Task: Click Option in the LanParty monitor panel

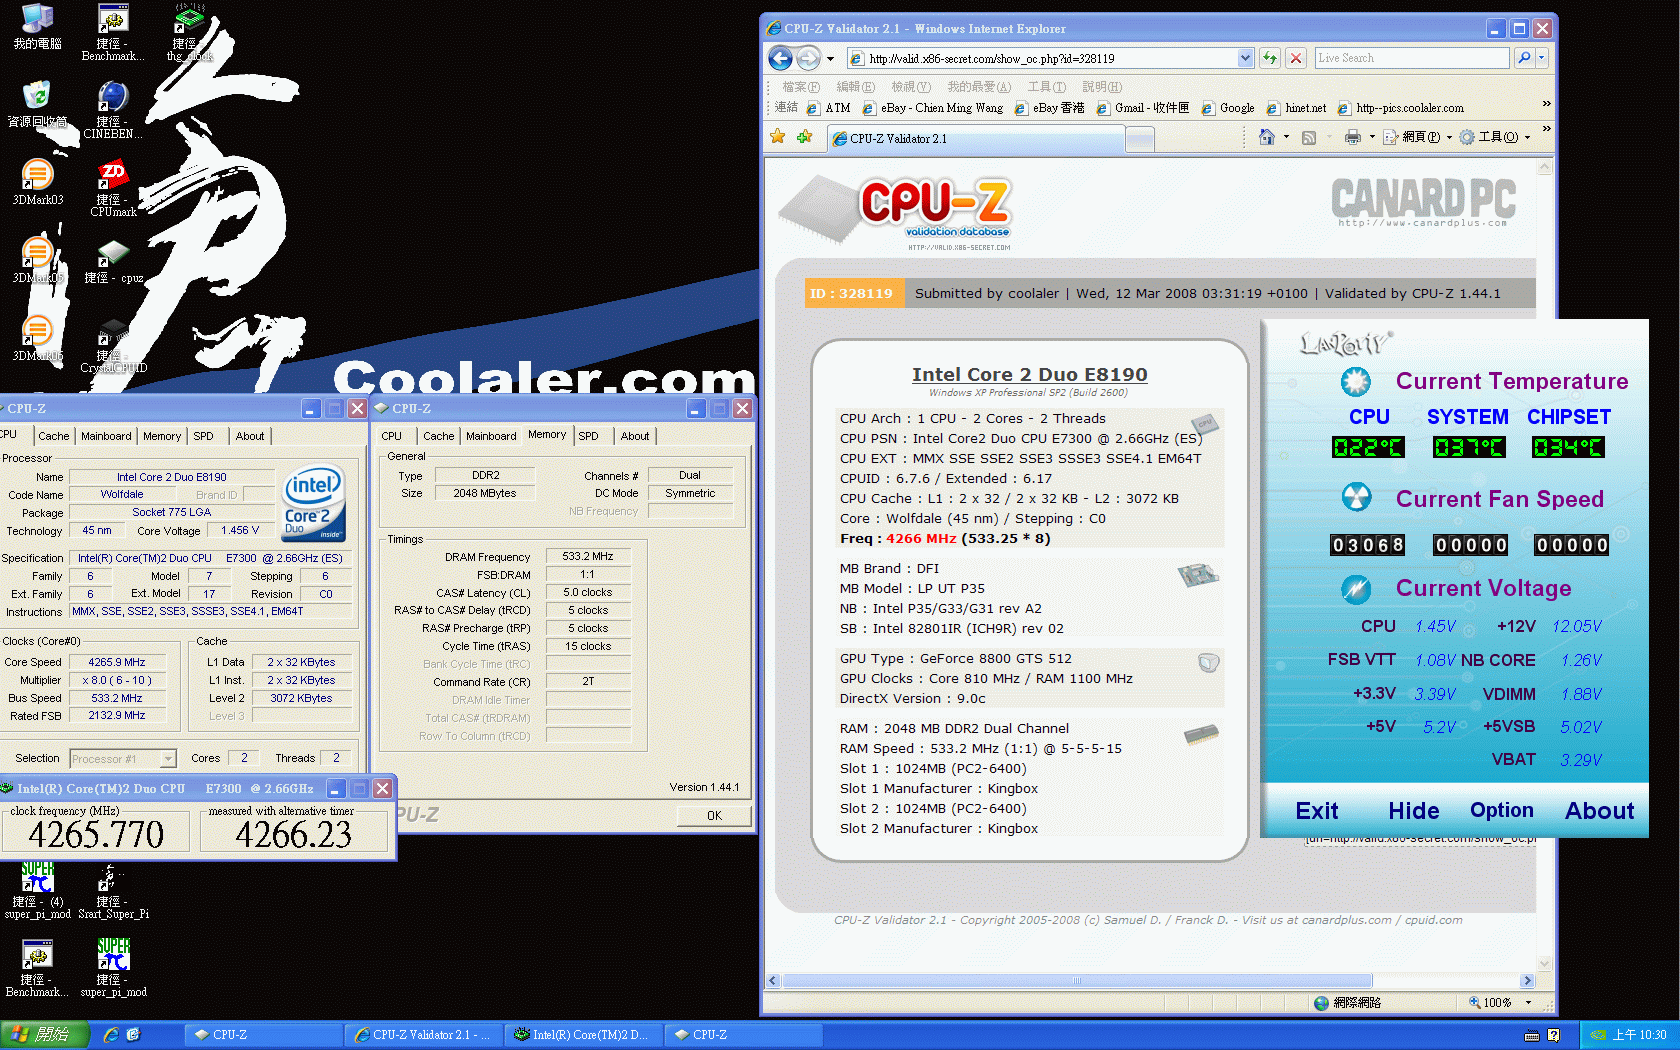Action: tap(1501, 810)
